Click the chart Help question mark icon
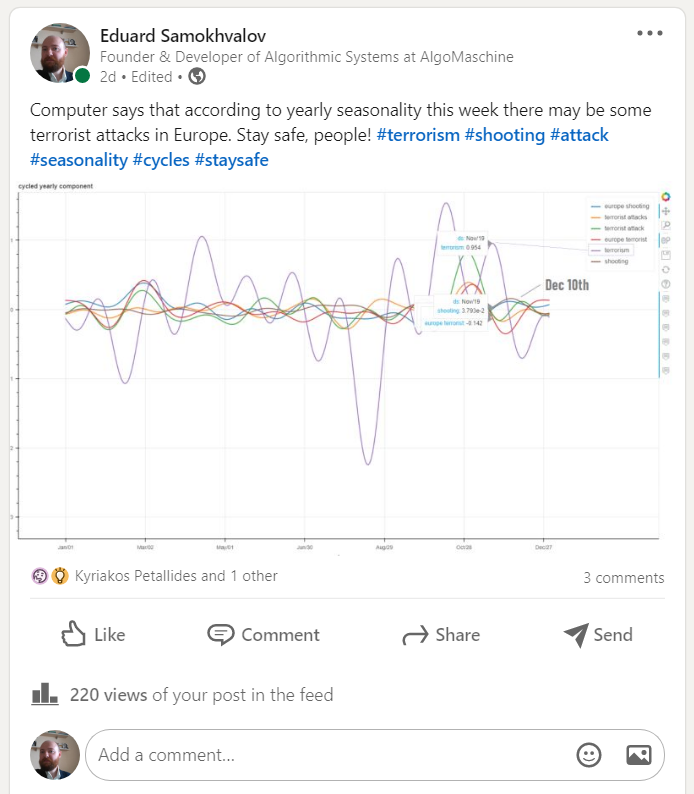 666,284
